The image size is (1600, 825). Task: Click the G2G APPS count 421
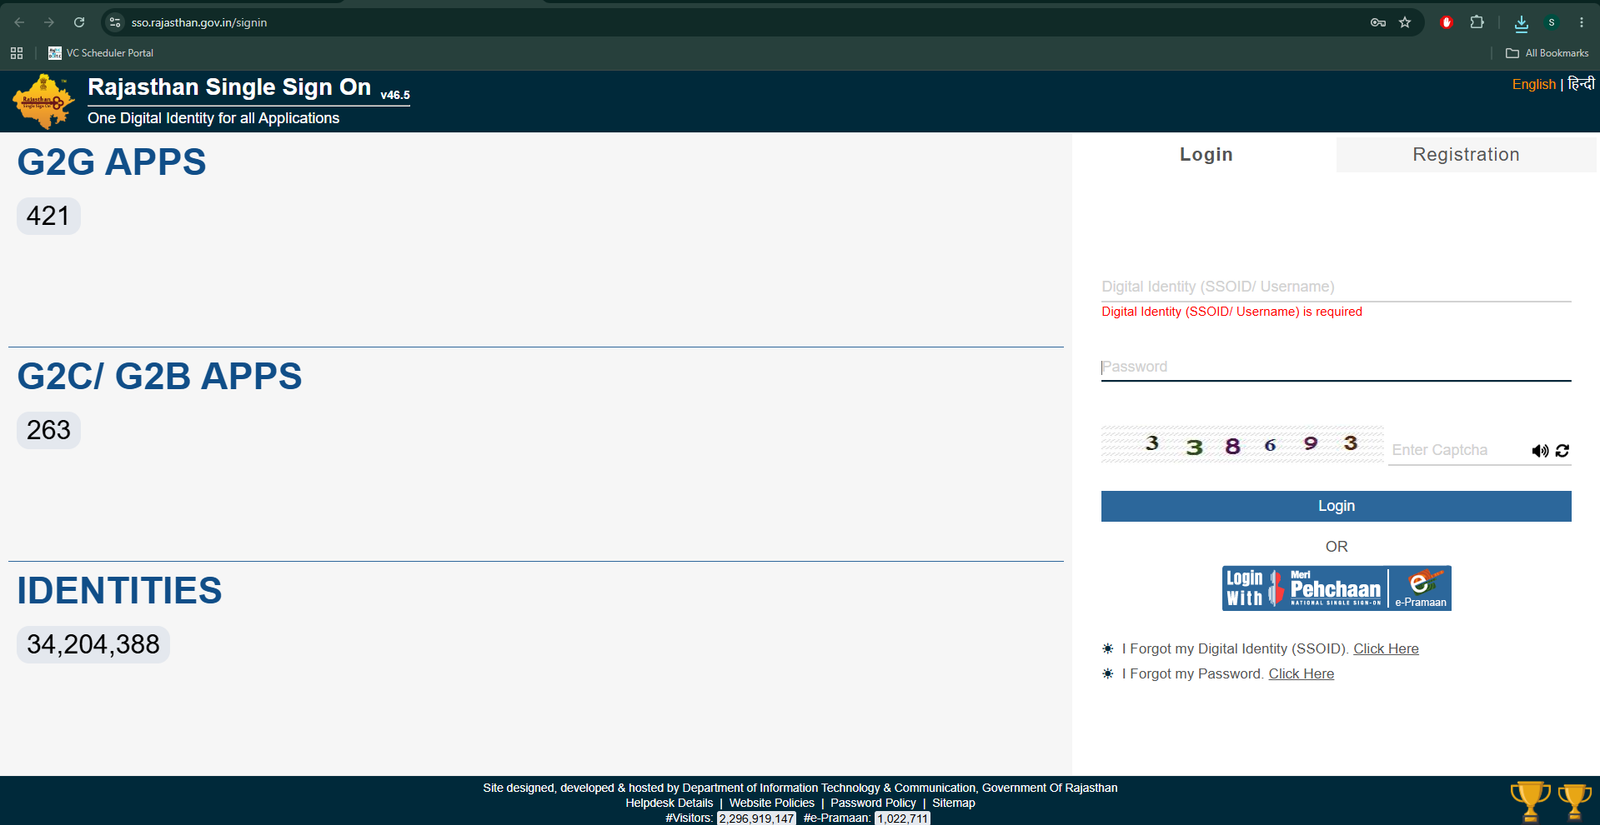[x=48, y=216]
